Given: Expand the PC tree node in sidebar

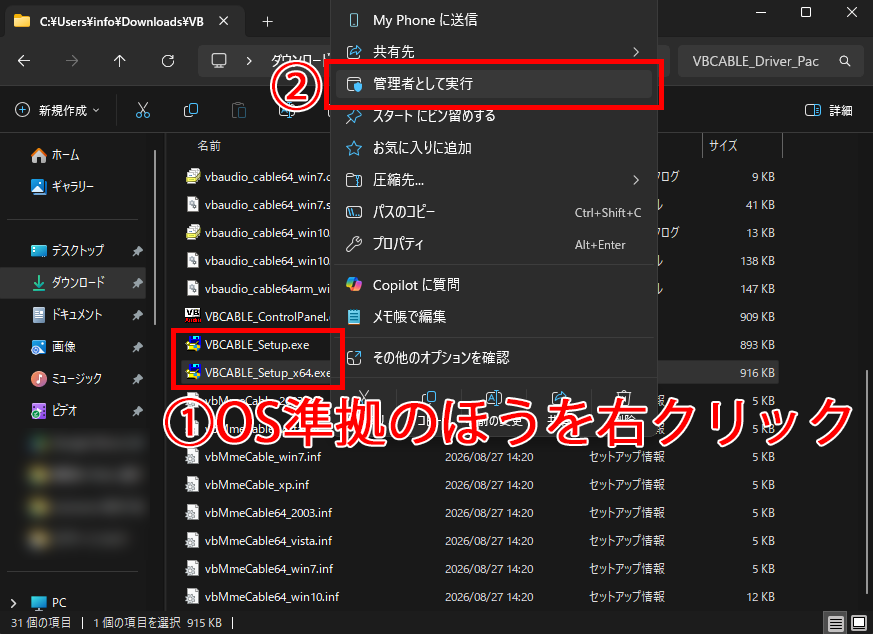Looking at the screenshot, I should 13,603.
